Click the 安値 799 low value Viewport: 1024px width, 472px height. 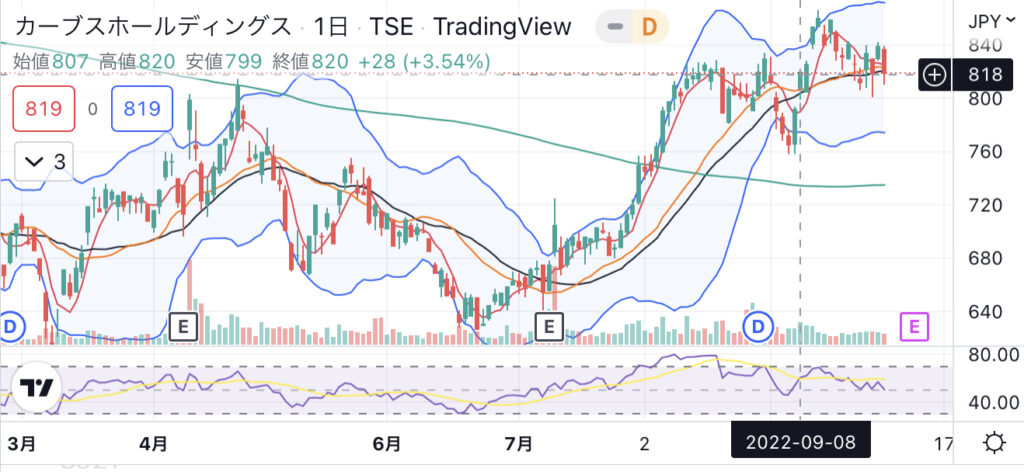click(224, 61)
